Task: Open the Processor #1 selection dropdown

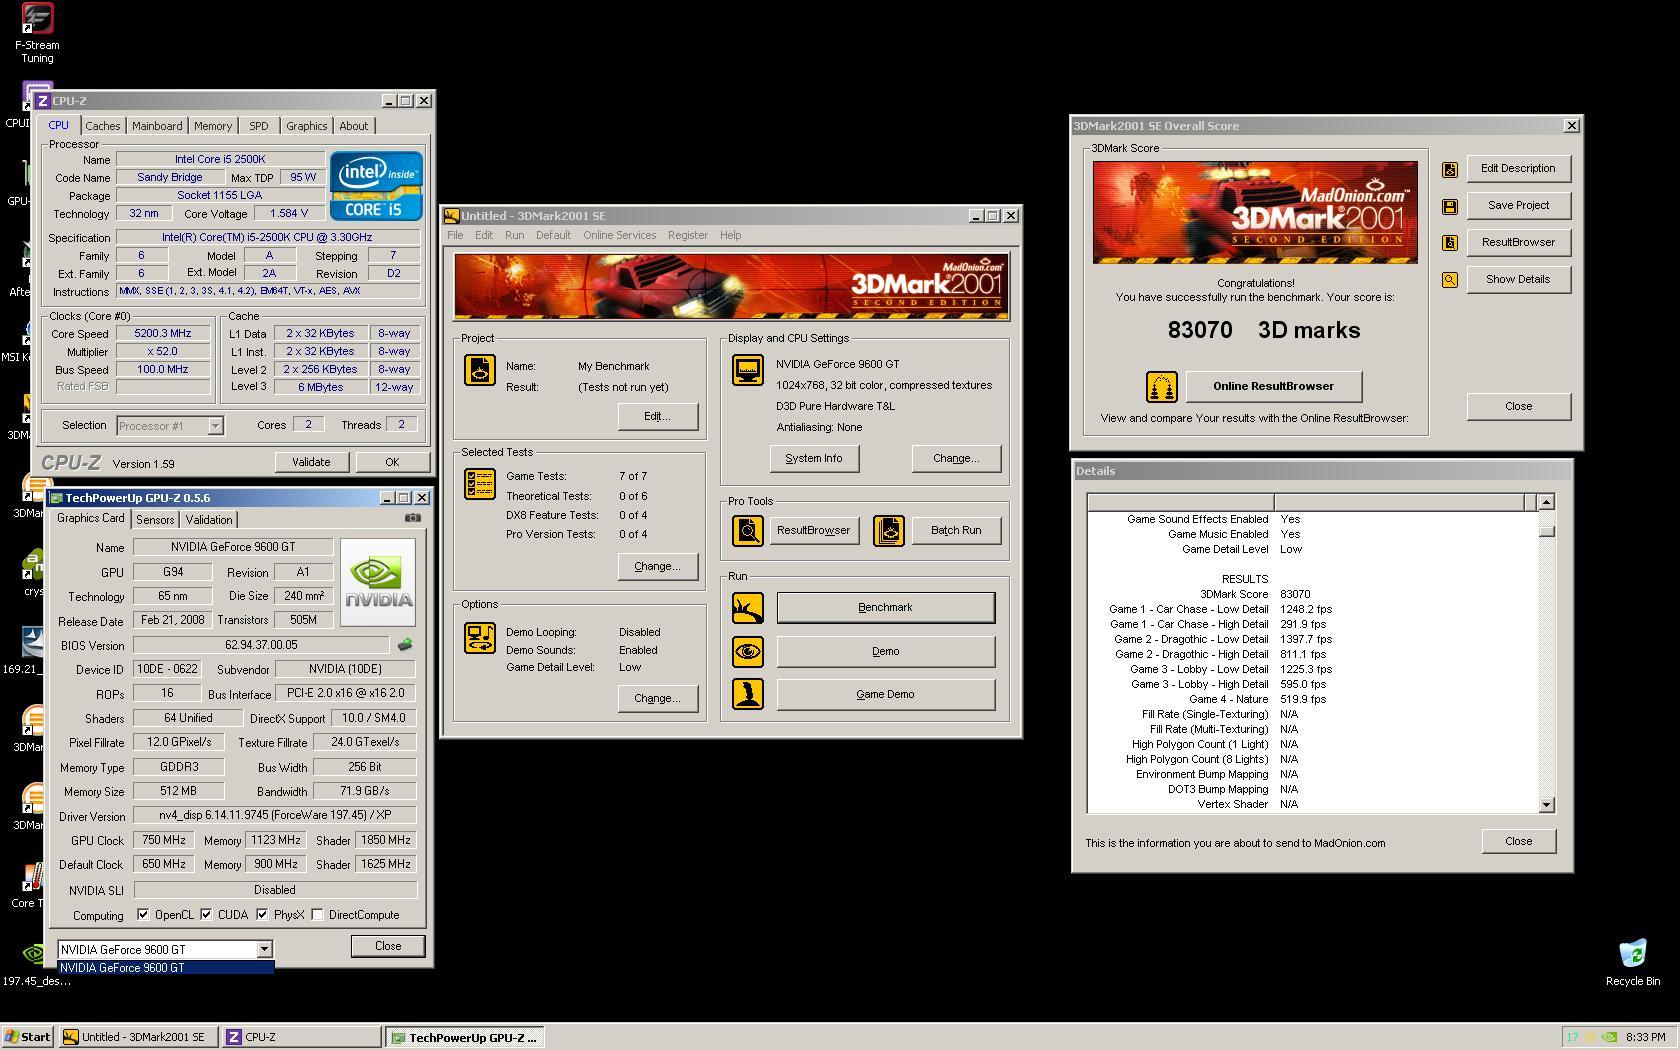Action: click(x=215, y=426)
